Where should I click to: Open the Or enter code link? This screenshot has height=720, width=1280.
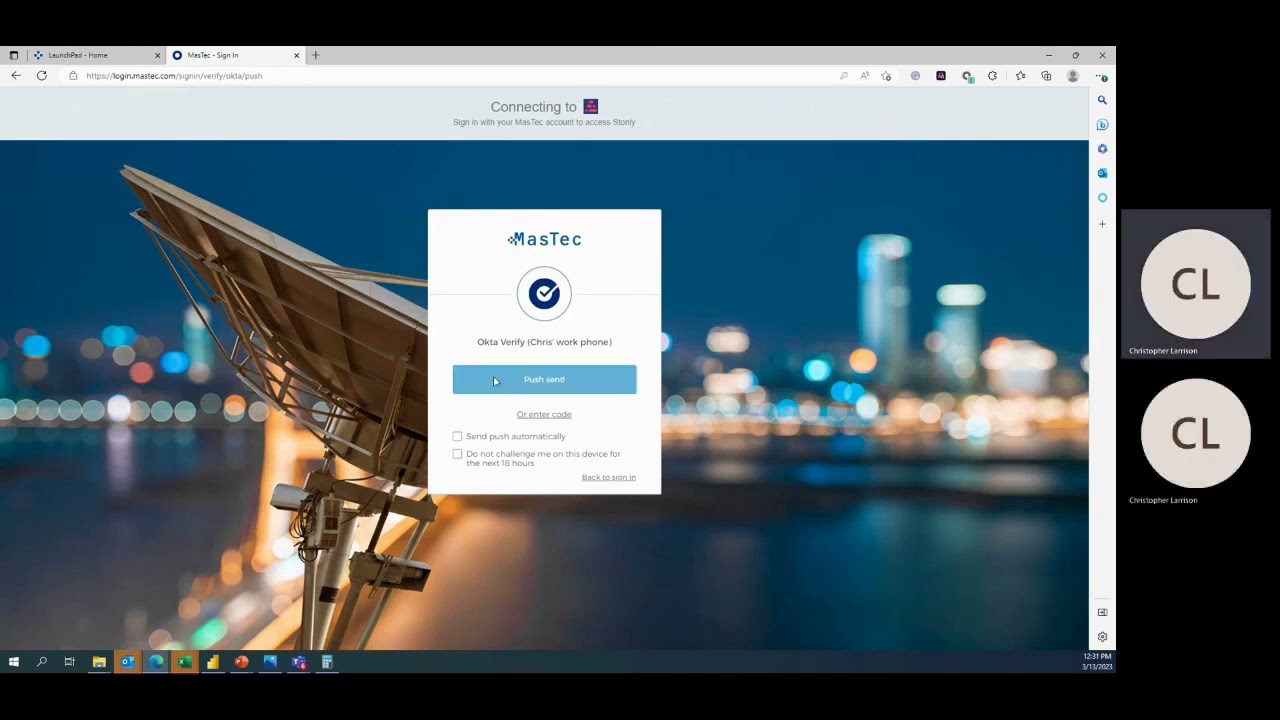point(544,414)
